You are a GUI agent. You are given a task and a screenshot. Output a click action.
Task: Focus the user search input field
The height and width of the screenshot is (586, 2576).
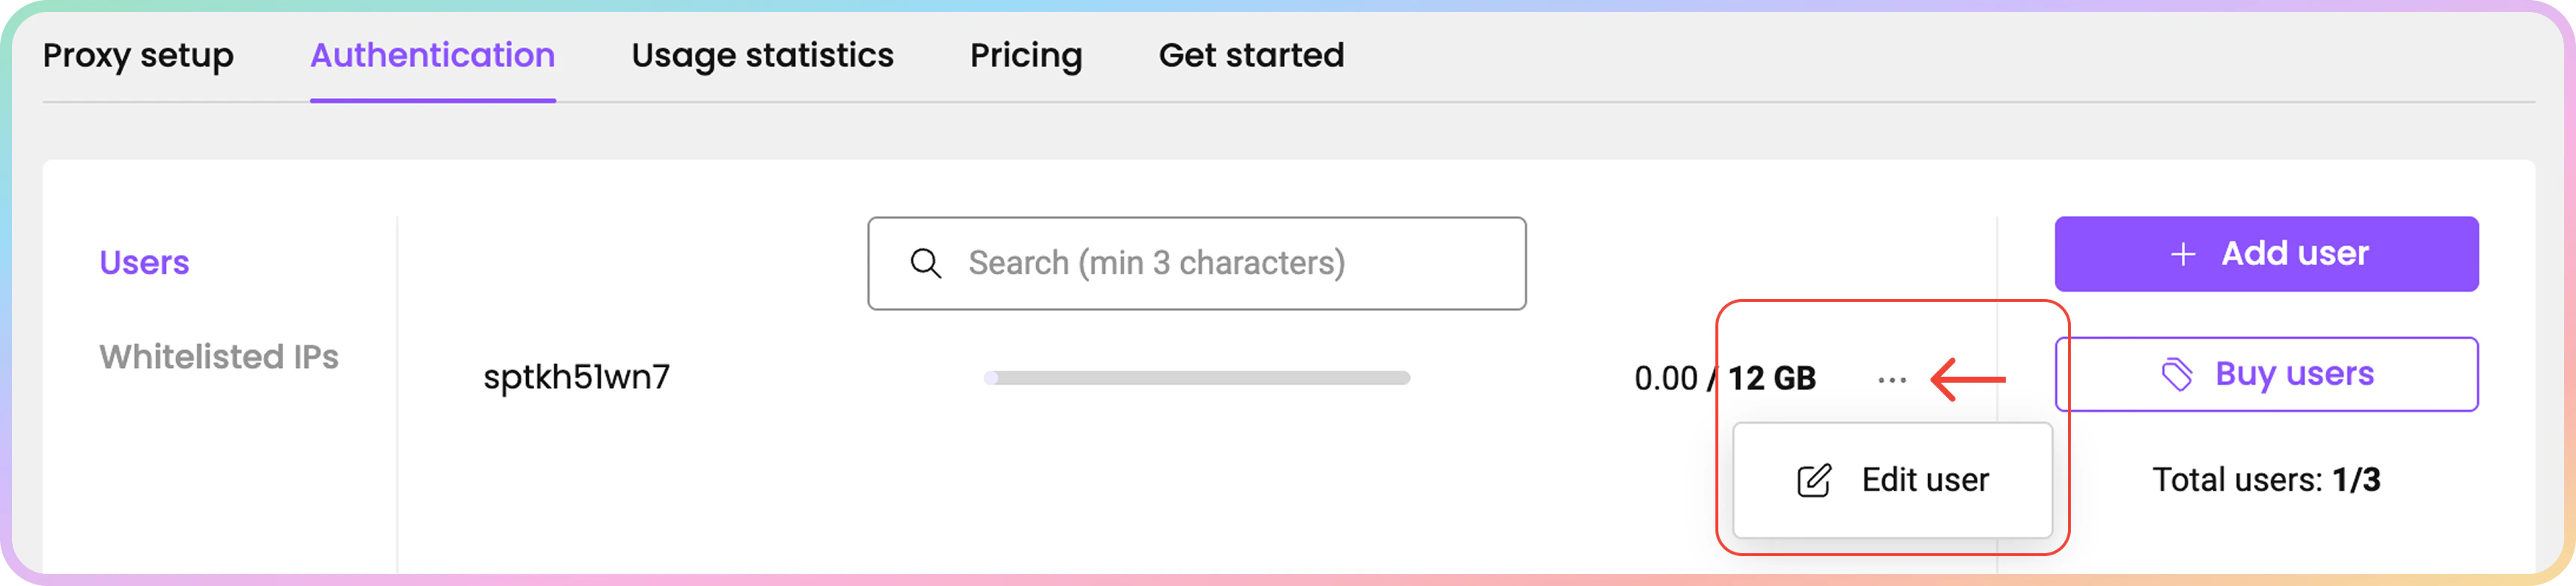1230,263
